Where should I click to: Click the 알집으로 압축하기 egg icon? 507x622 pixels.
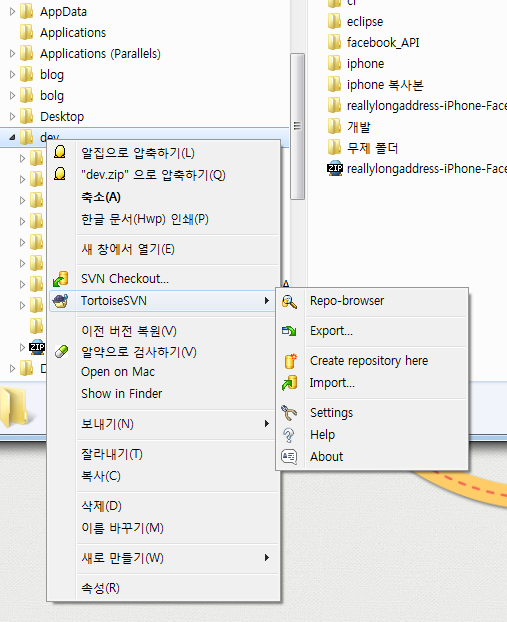[60, 152]
